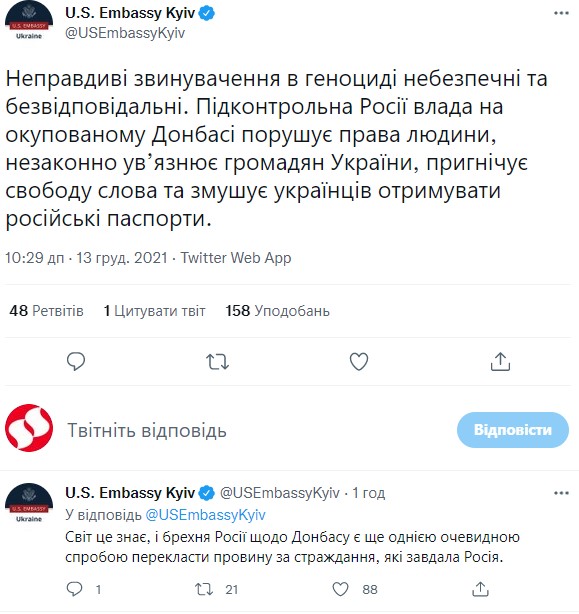Click the reply icon on the second tweet

tap(74, 589)
